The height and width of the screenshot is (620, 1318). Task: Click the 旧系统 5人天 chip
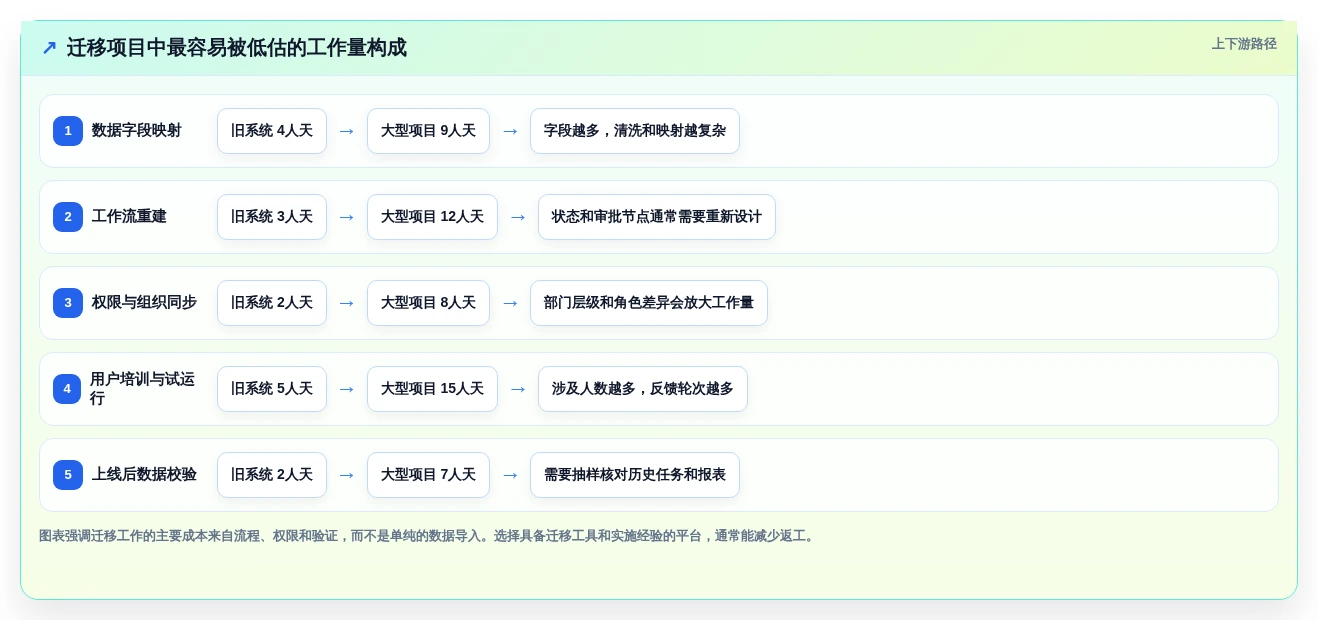point(272,389)
